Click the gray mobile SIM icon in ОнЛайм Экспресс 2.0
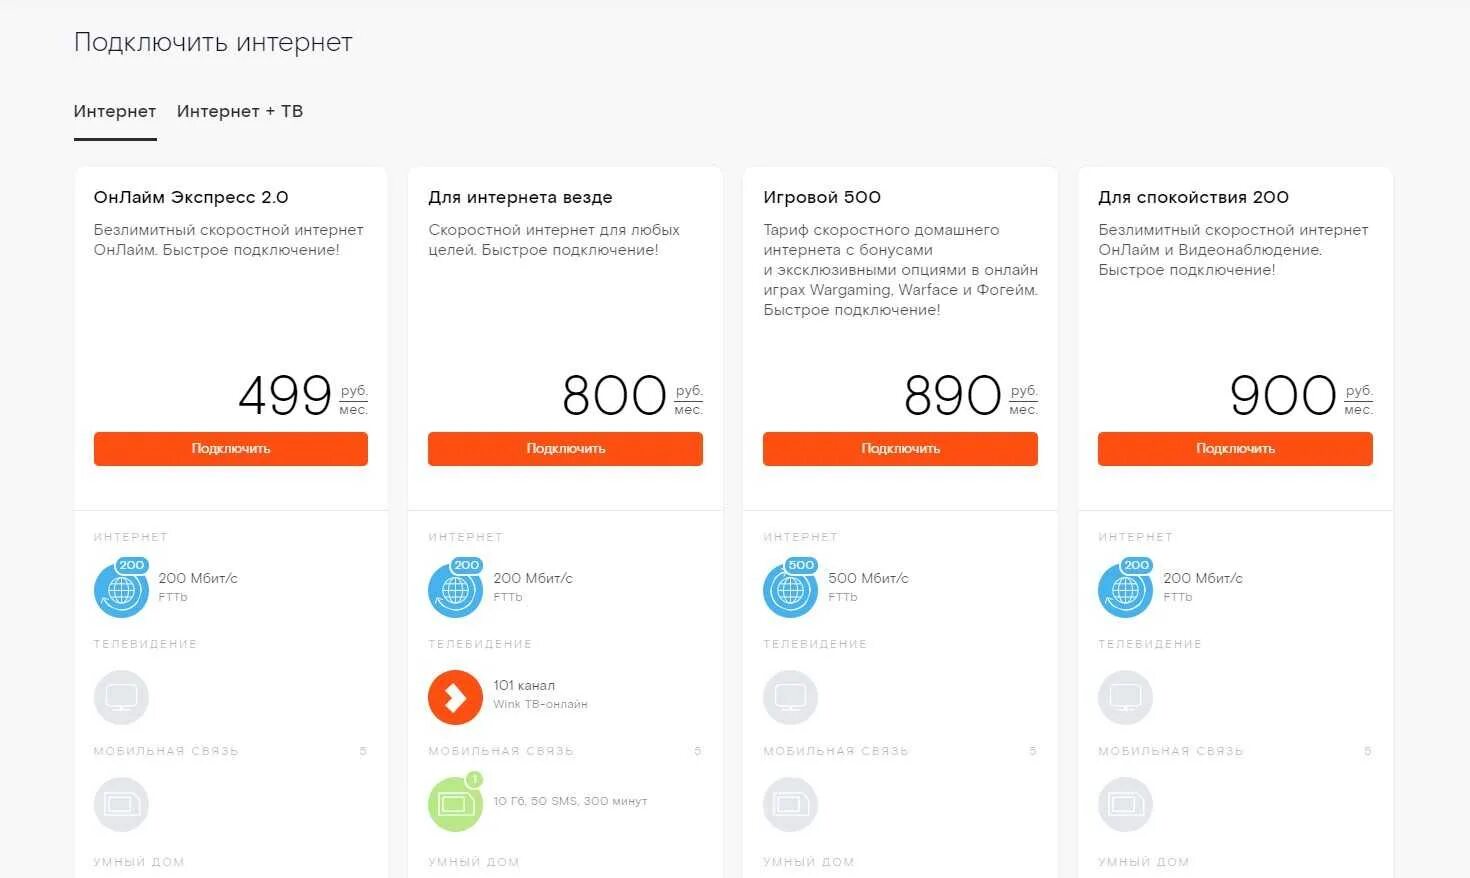1470x878 pixels. pos(121,804)
